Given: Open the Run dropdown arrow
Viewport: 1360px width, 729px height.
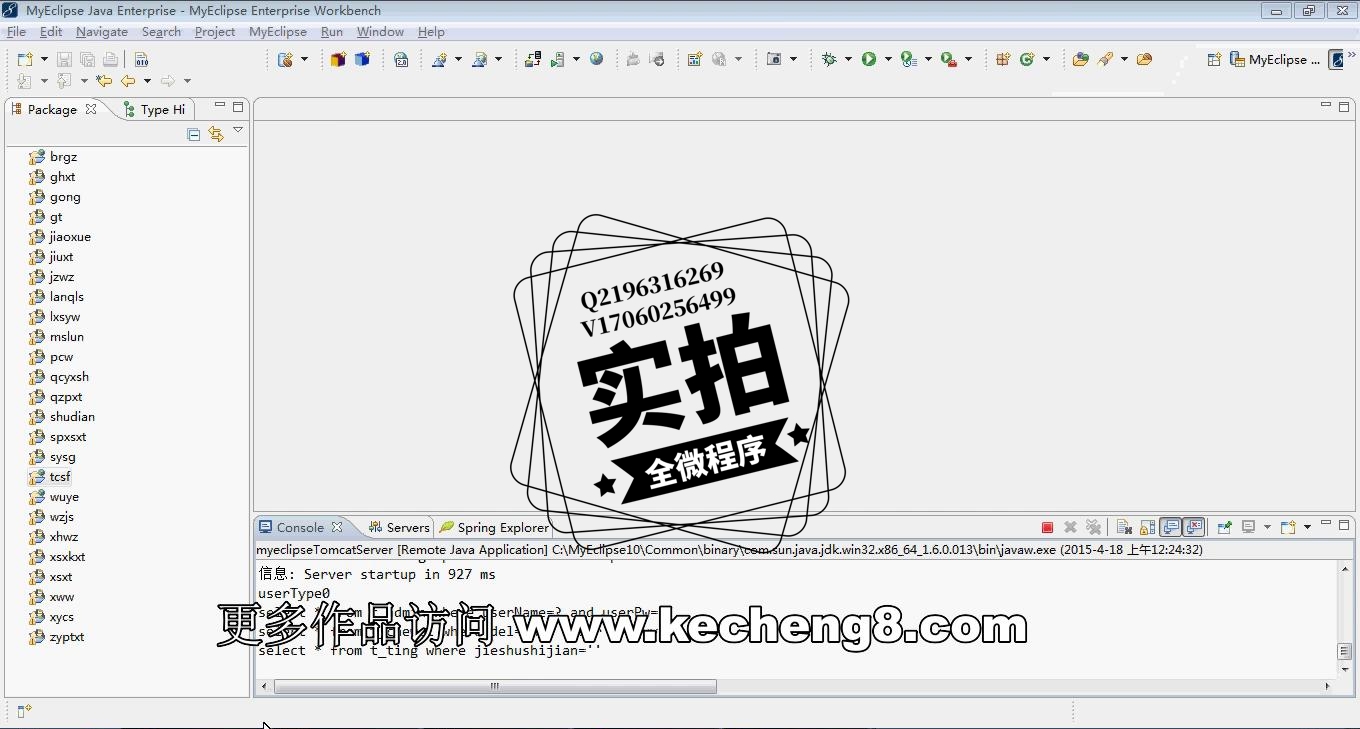Looking at the screenshot, I should [x=887, y=60].
